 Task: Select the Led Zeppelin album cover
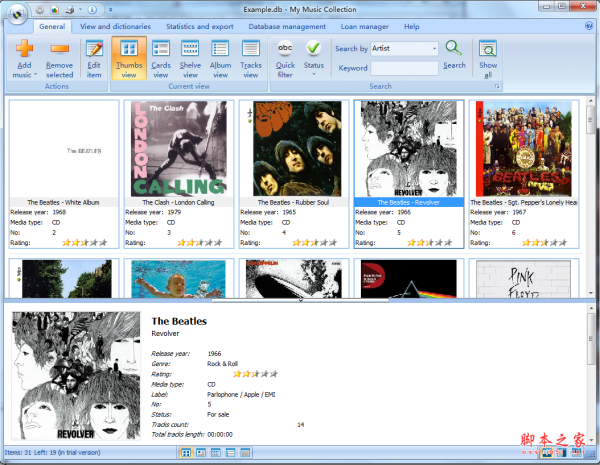[x=293, y=279]
